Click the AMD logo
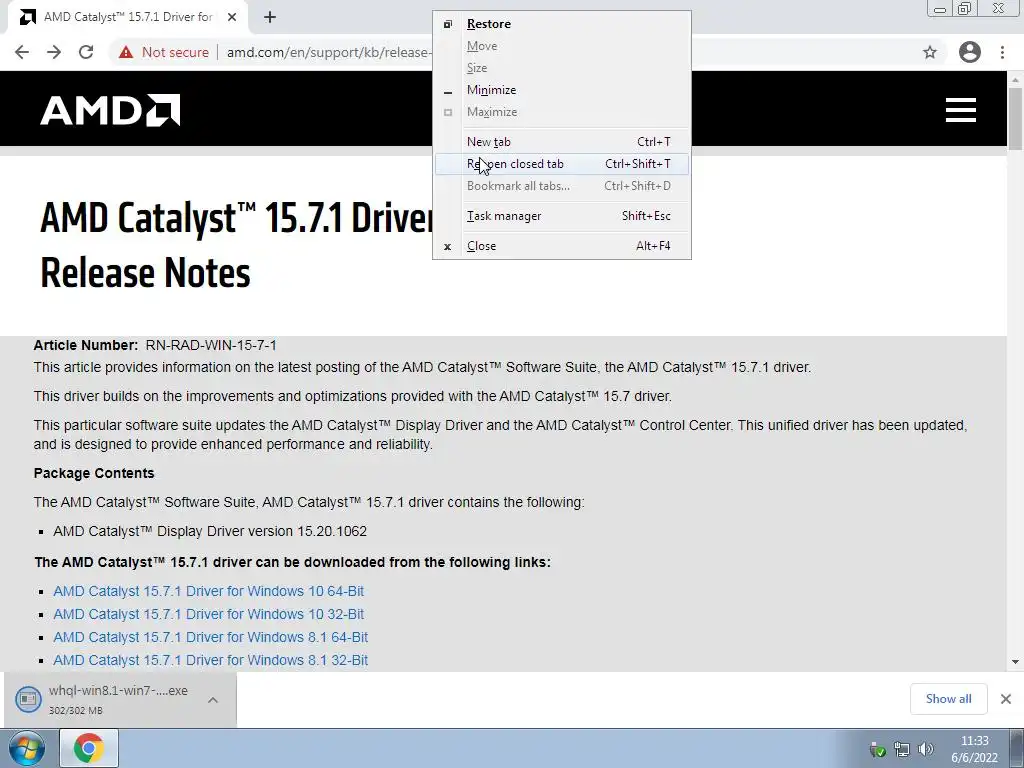The height and width of the screenshot is (768, 1024). coord(110,110)
